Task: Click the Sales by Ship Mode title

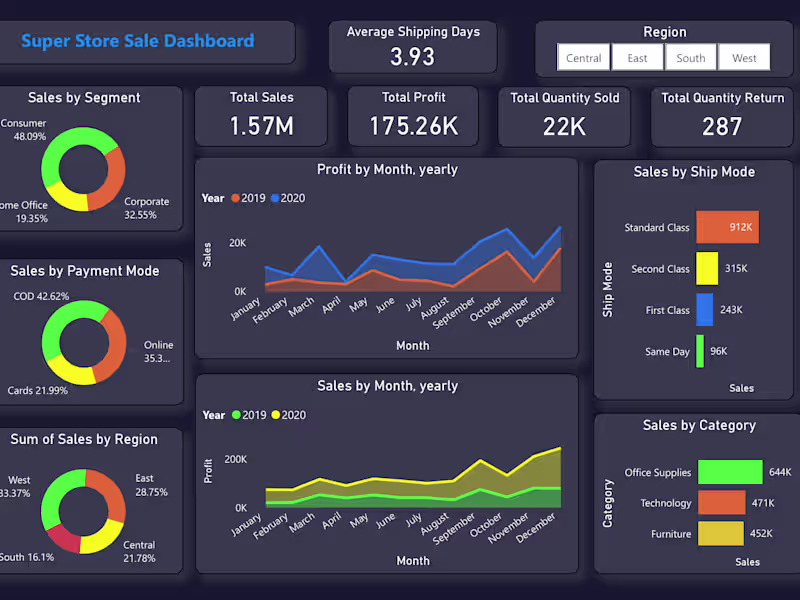Action: [694, 172]
